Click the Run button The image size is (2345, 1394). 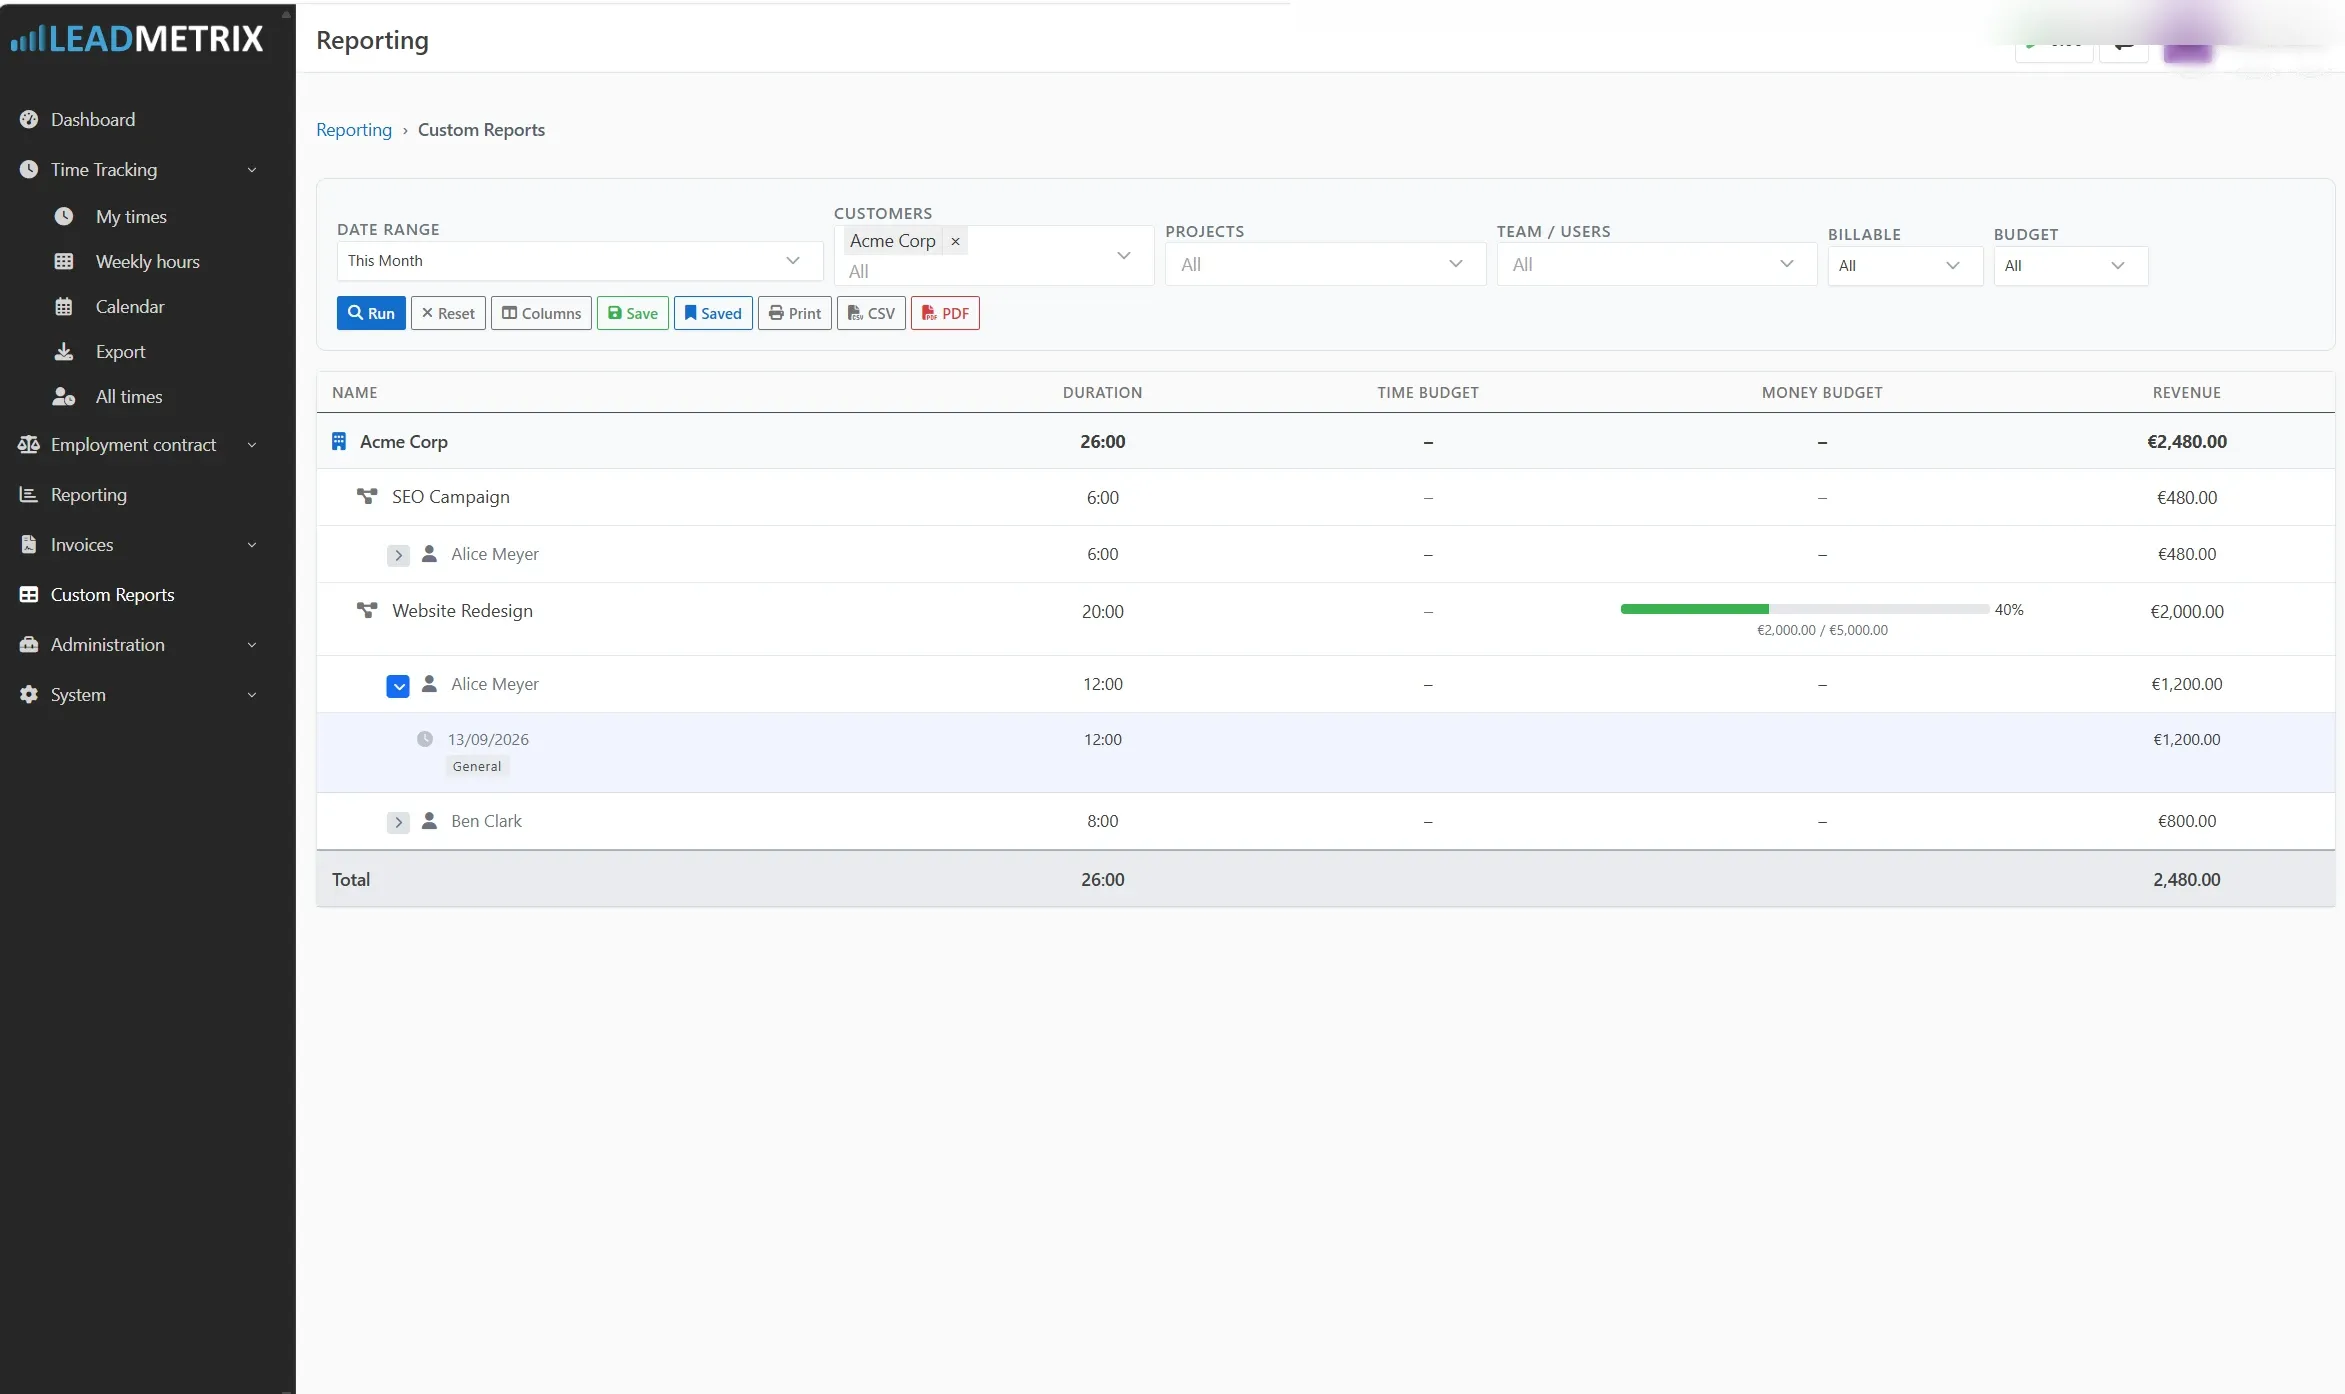pyautogui.click(x=371, y=313)
